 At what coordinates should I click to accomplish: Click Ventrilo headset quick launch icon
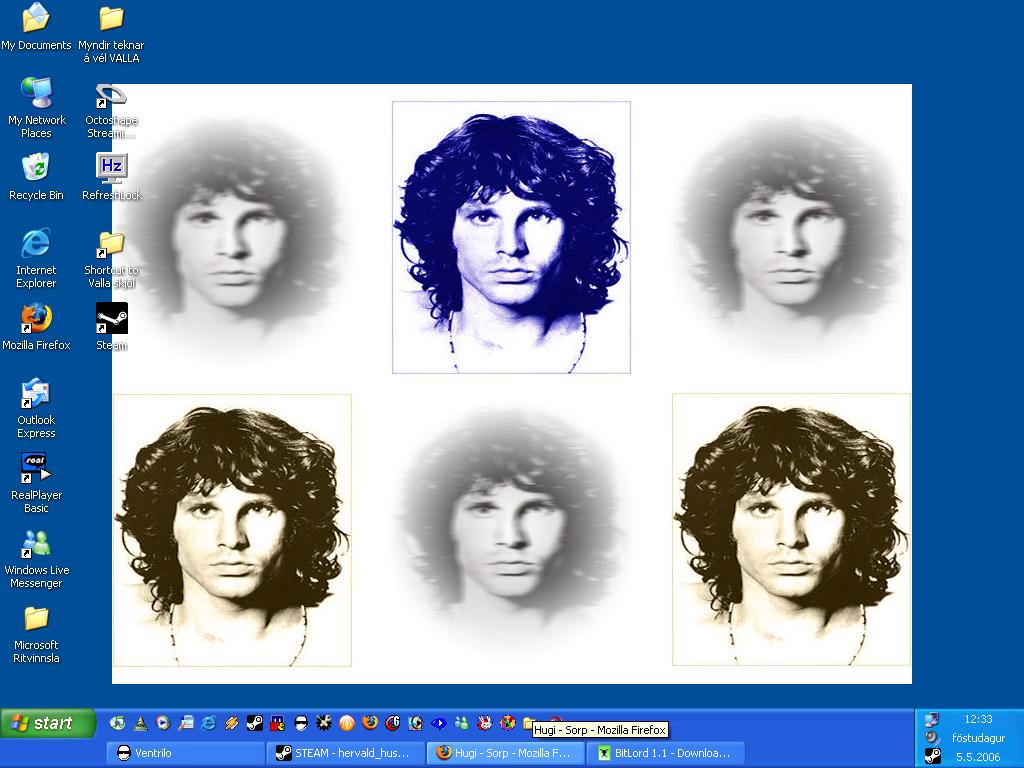pos(300,723)
